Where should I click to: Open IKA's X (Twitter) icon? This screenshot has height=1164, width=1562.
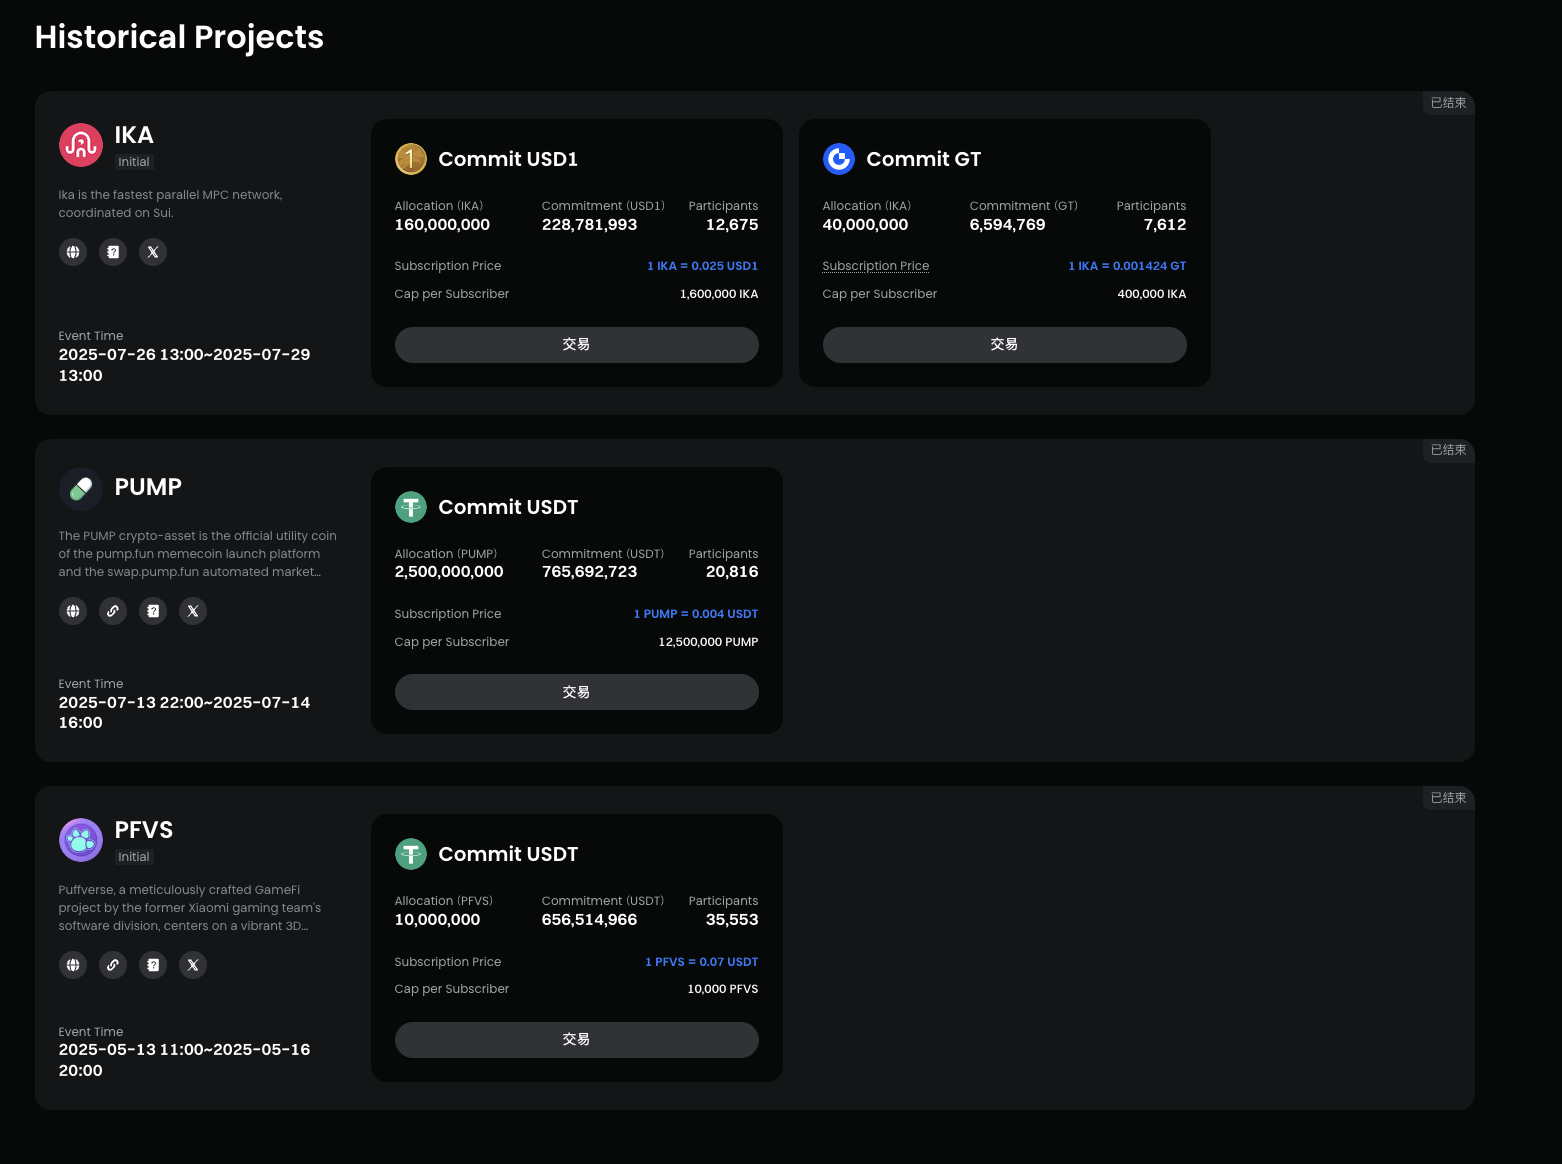(x=153, y=252)
